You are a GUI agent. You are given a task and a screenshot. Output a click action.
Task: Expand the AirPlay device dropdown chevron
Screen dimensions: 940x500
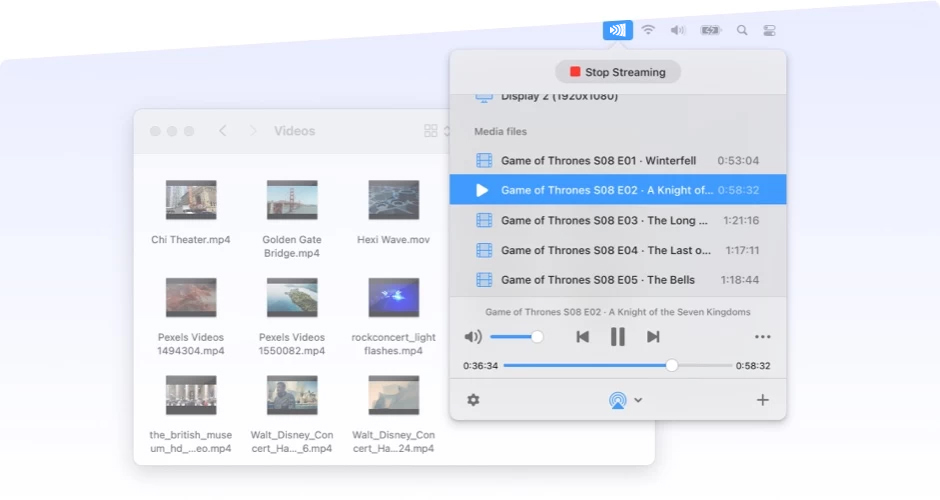(x=638, y=400)
